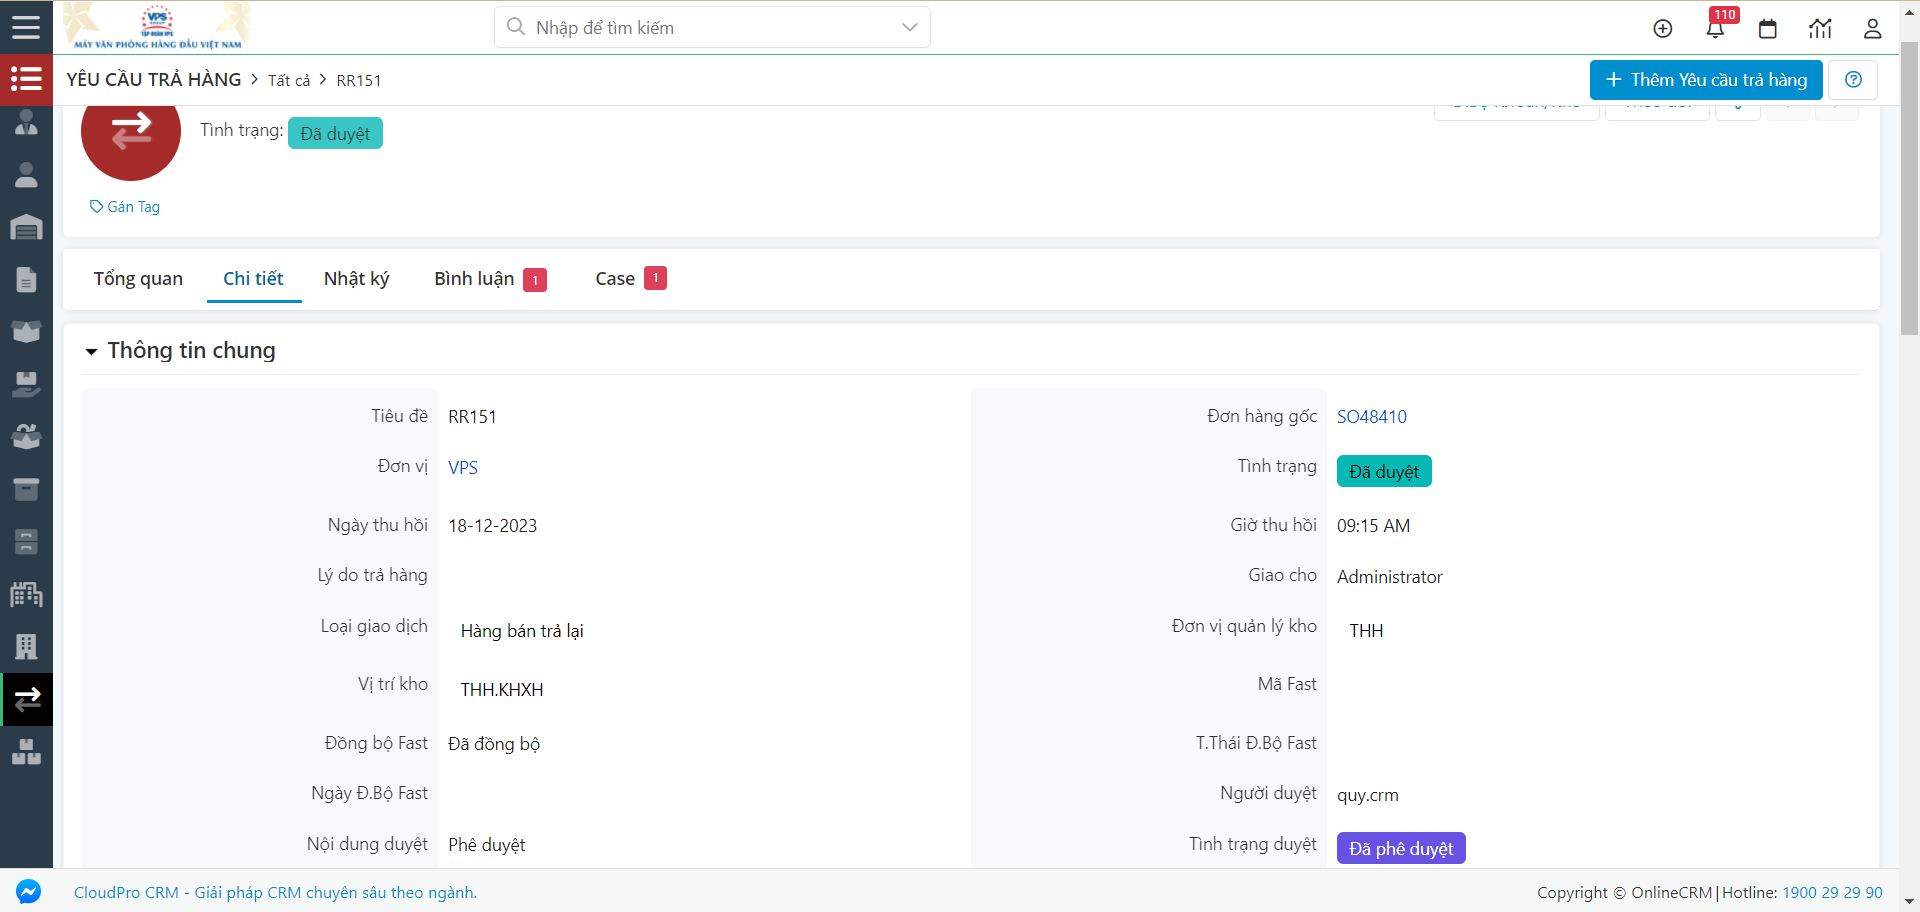Click the Administrator assignee value

tap(1389, 577)
